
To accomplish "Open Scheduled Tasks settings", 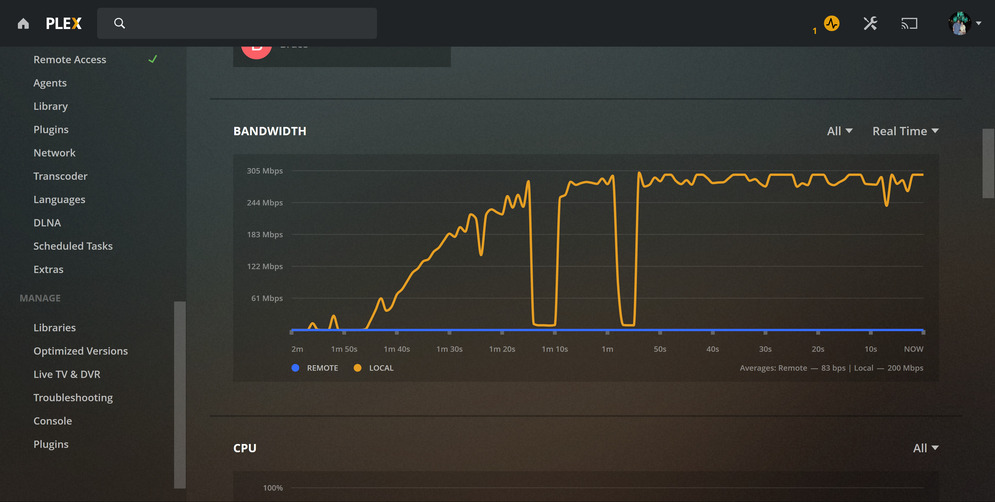I will coord(73,246).
